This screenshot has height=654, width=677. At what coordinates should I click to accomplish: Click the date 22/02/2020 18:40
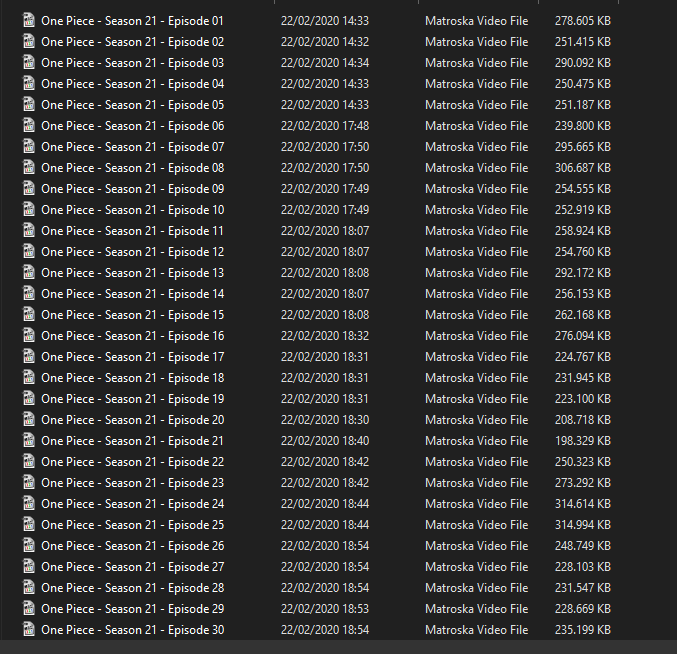(x=325, y=441)
